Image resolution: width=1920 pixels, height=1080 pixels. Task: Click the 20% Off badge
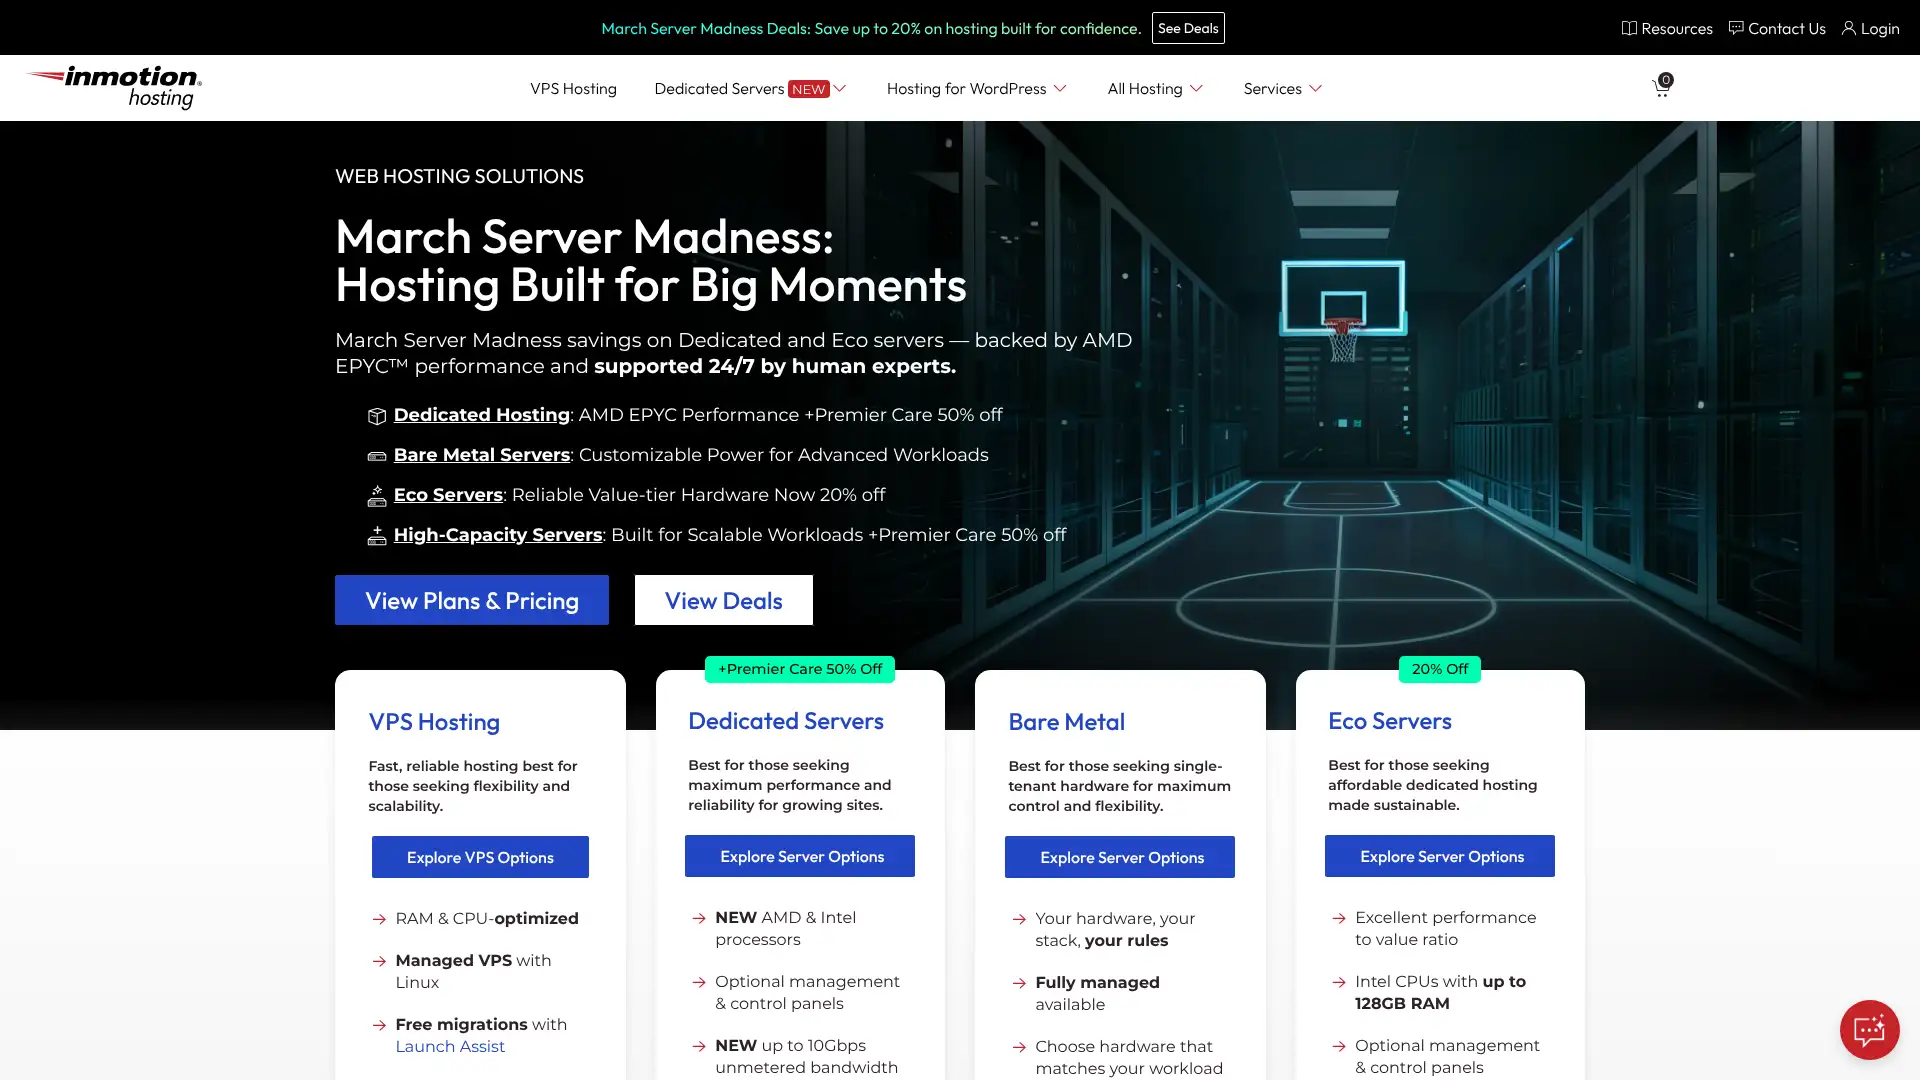pyautogui.click(x=1440, y=669)
